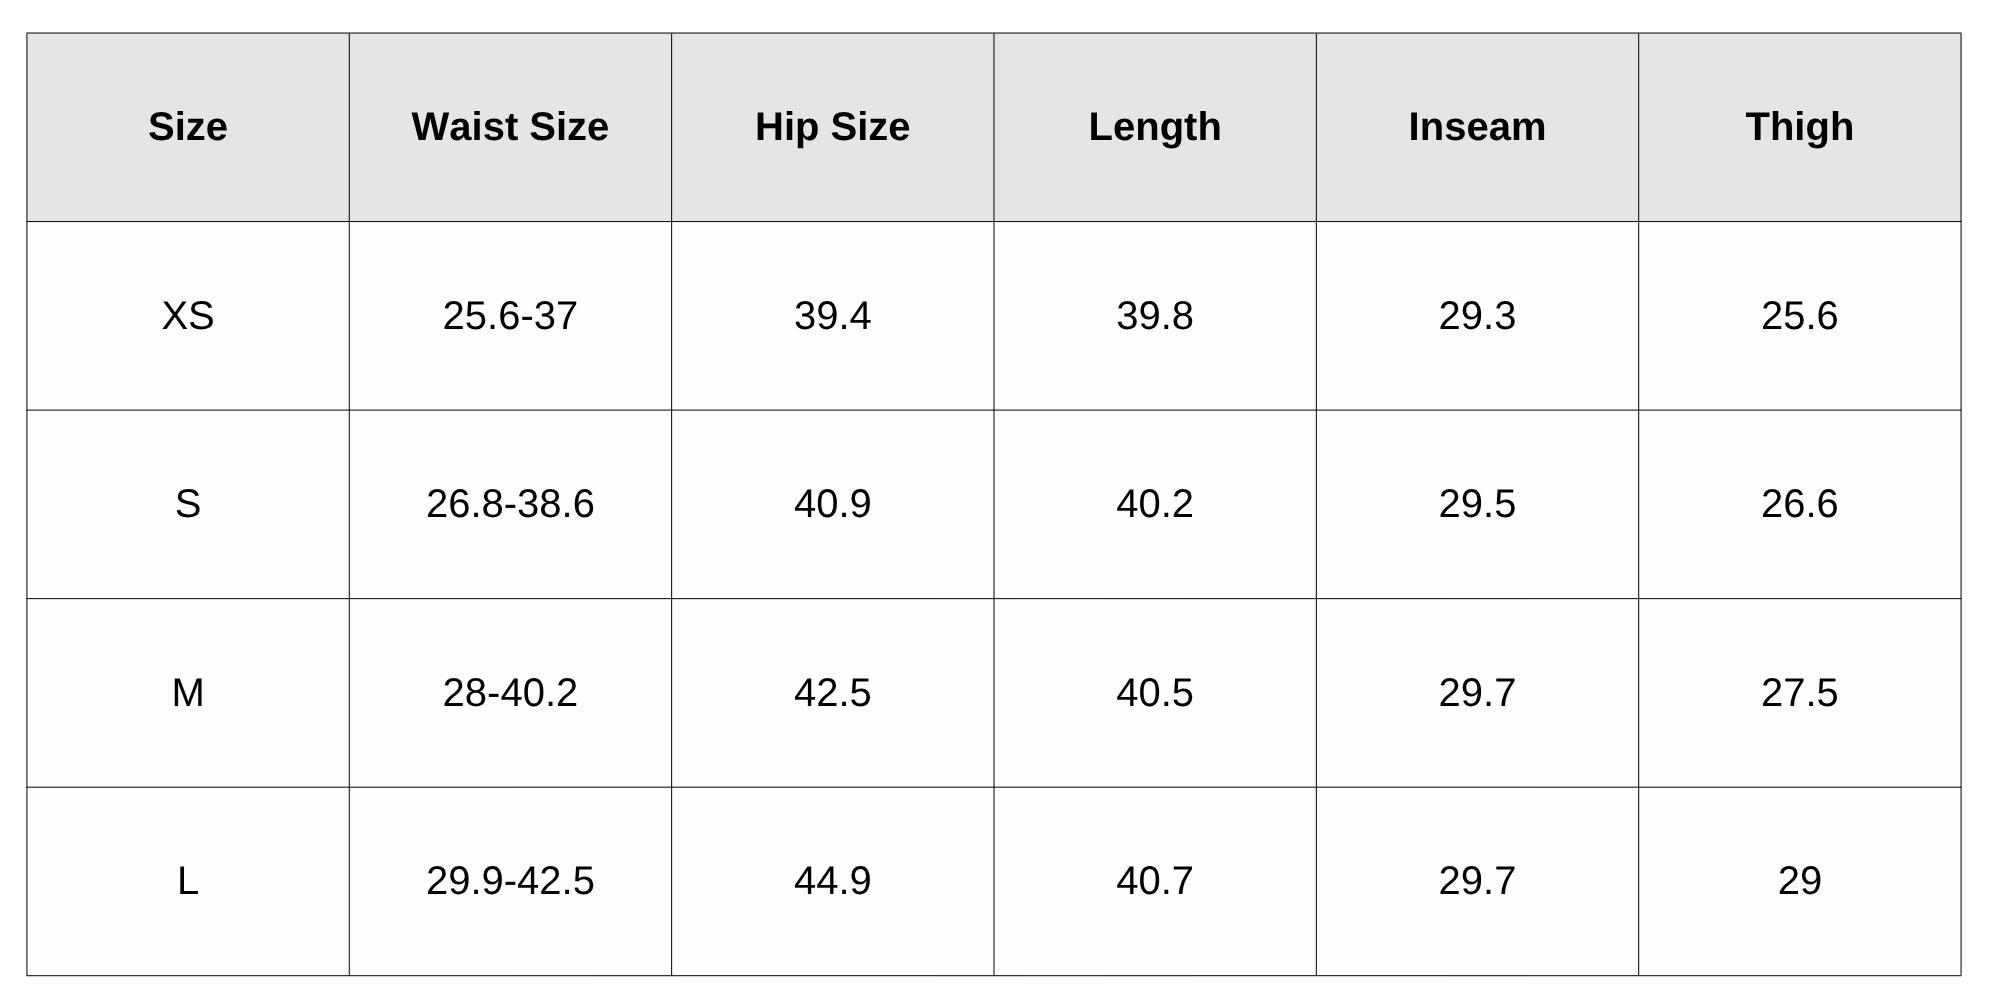This screenshot has height=1000, width=2000.
Task: Click thigh value 27.5
Action: (x=1799, y=693)
